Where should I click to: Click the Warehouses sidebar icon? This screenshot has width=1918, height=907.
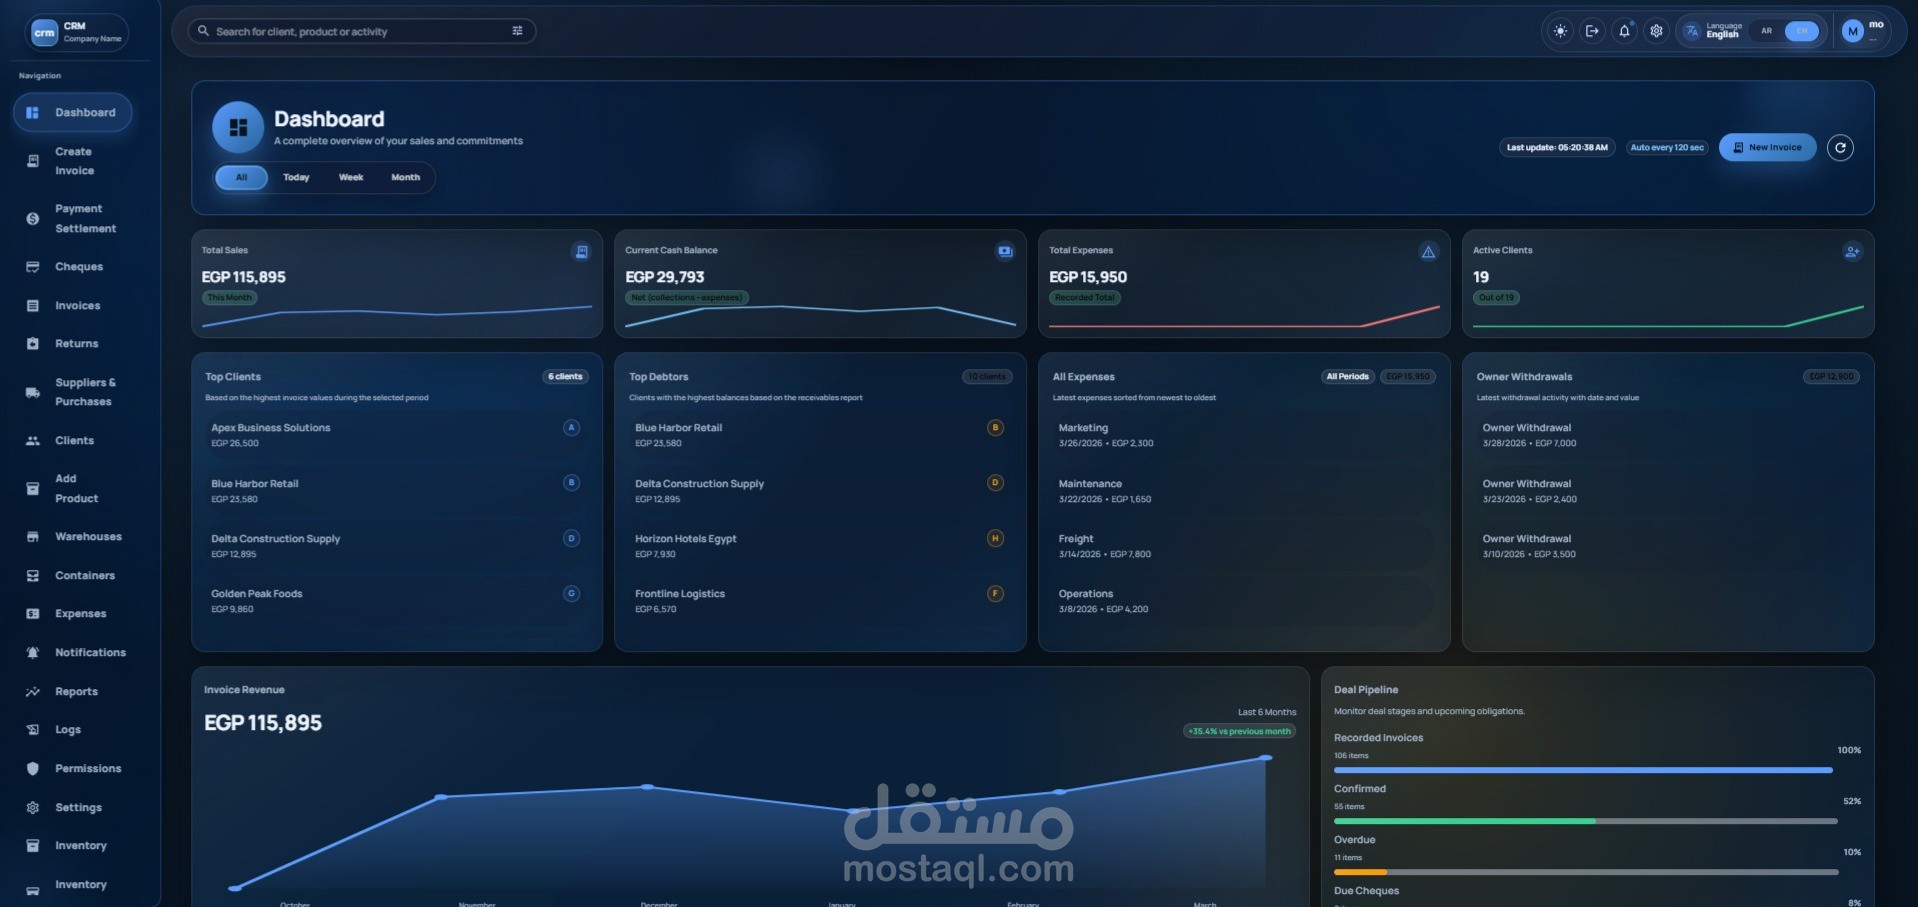click(x=33, y=537)
